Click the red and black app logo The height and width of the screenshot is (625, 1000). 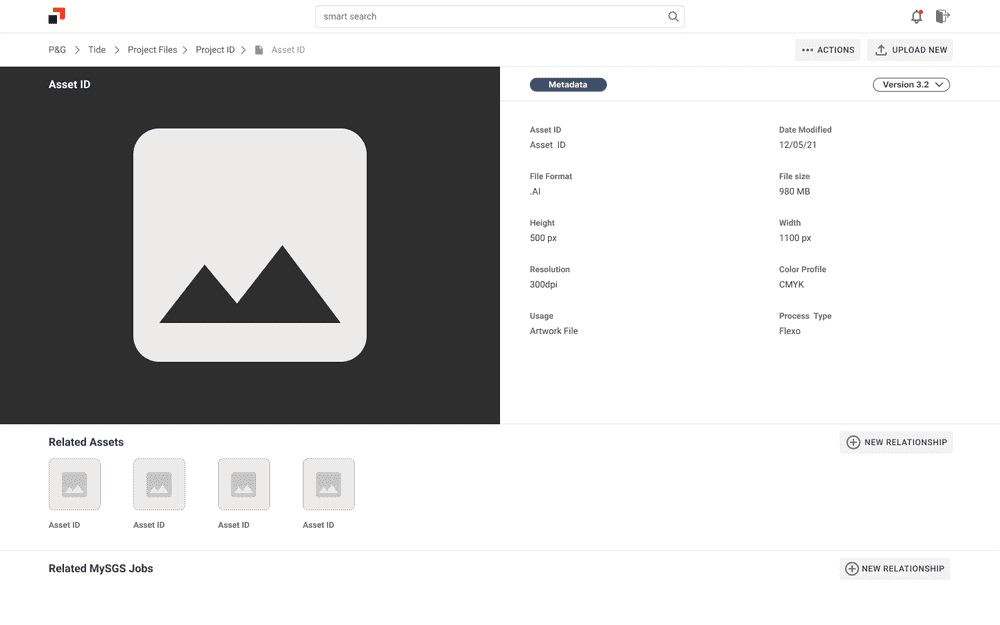(57, 16)
